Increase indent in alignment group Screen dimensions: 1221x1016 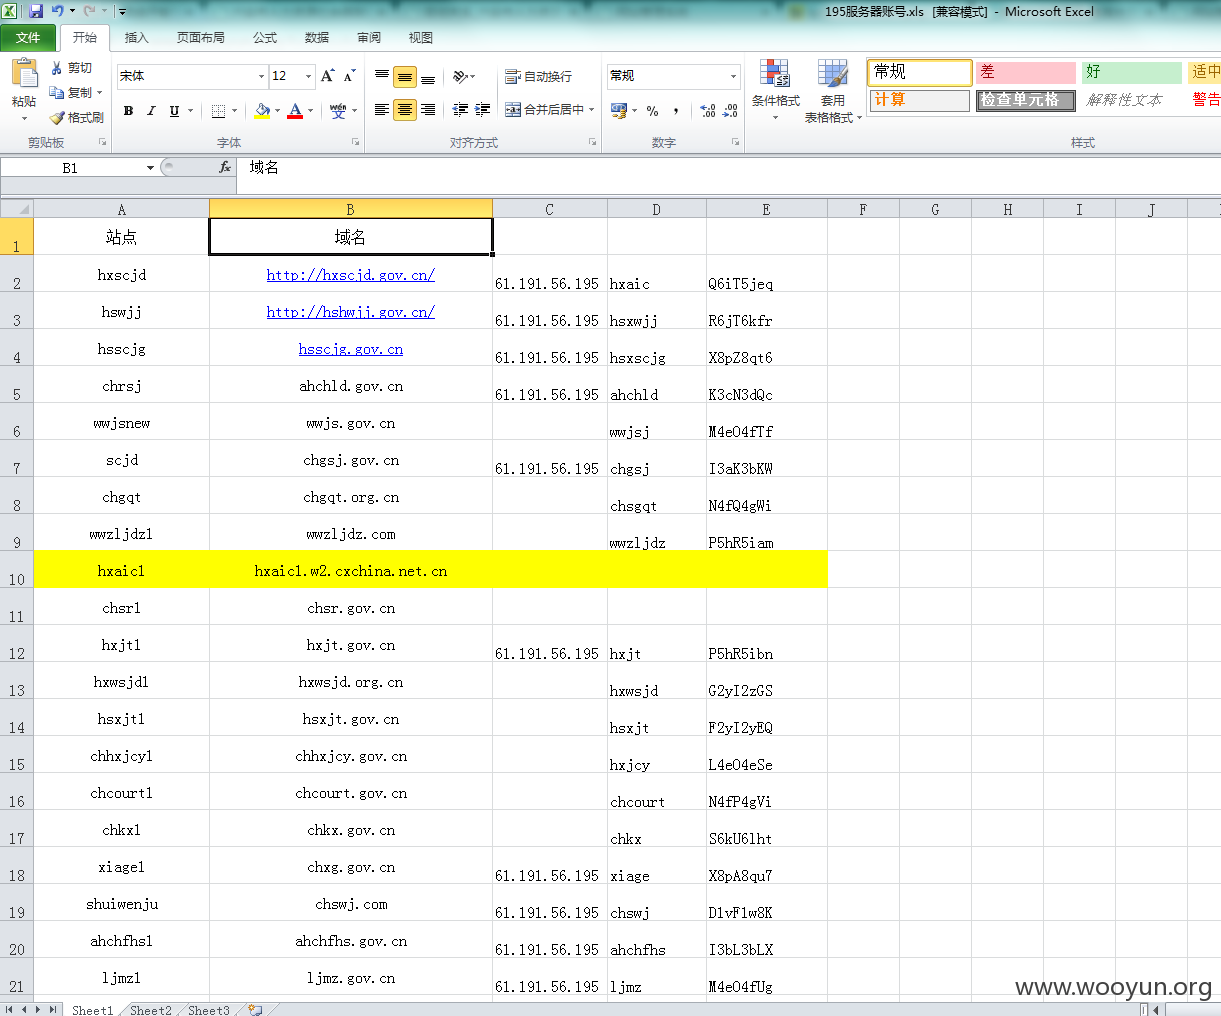pos(482,110)
